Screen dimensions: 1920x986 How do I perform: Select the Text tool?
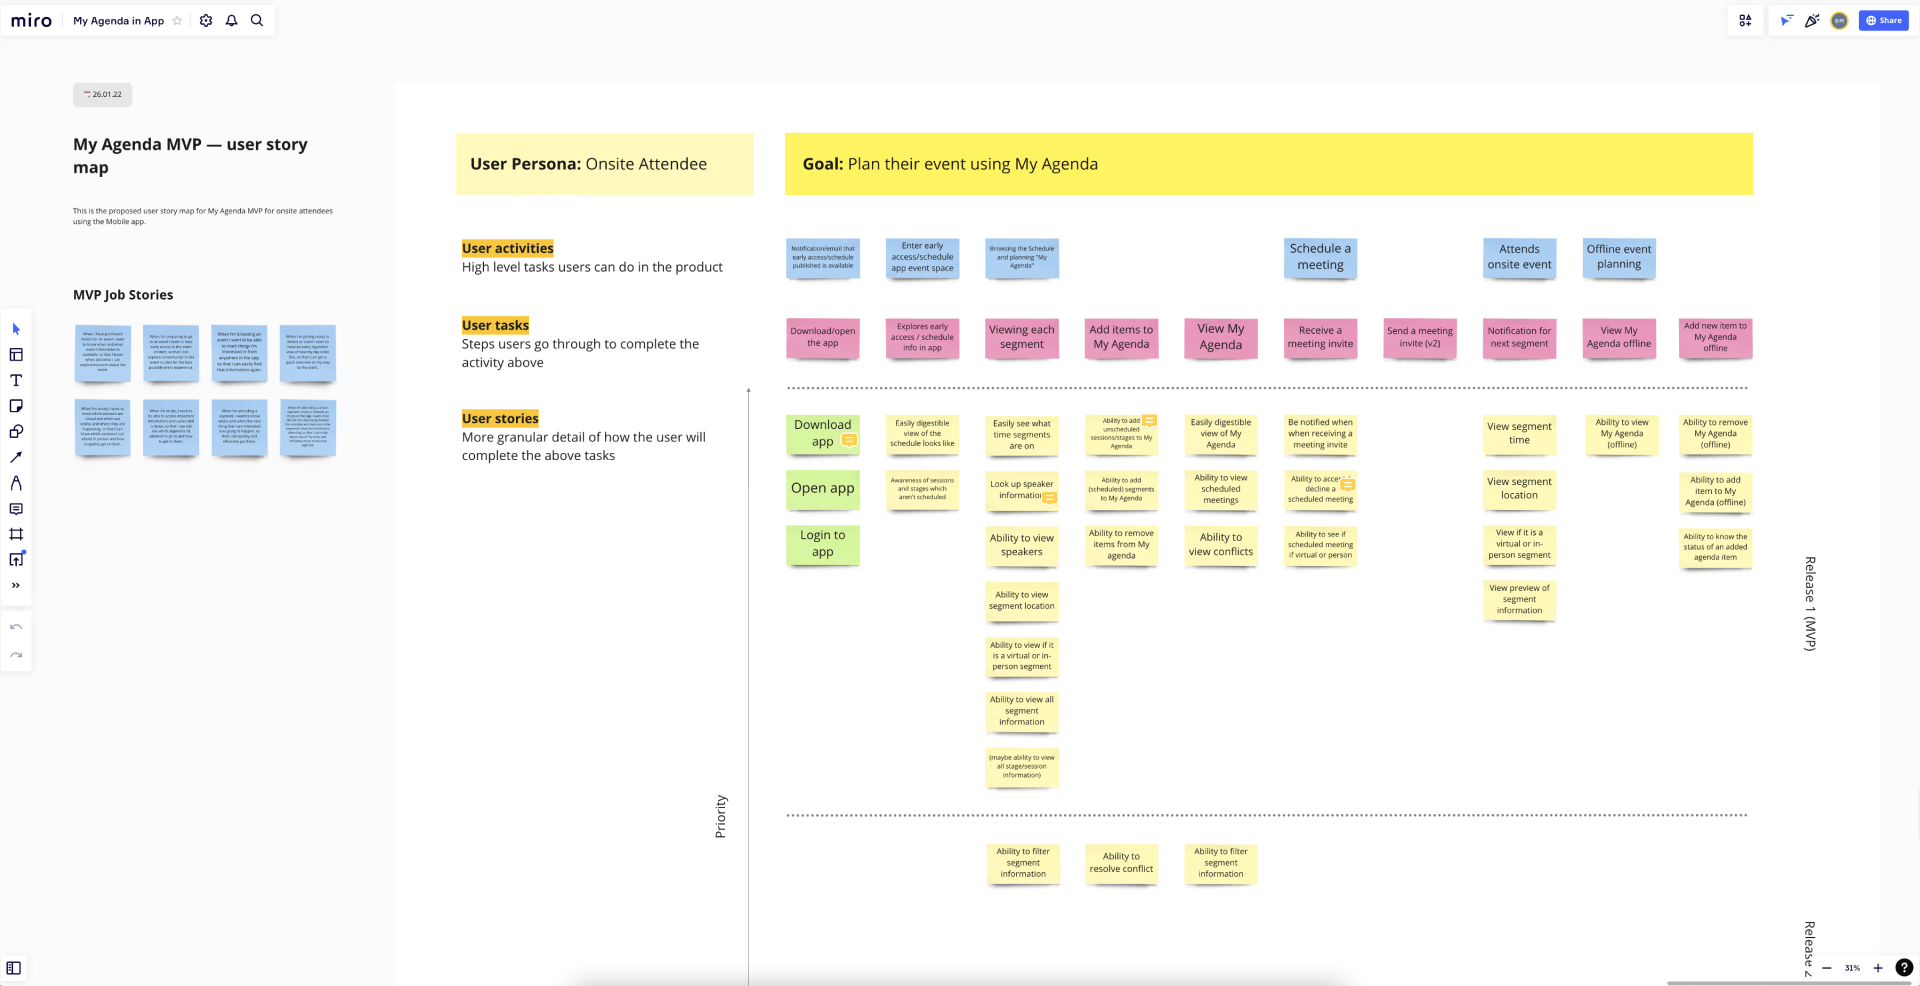point(16,381)
